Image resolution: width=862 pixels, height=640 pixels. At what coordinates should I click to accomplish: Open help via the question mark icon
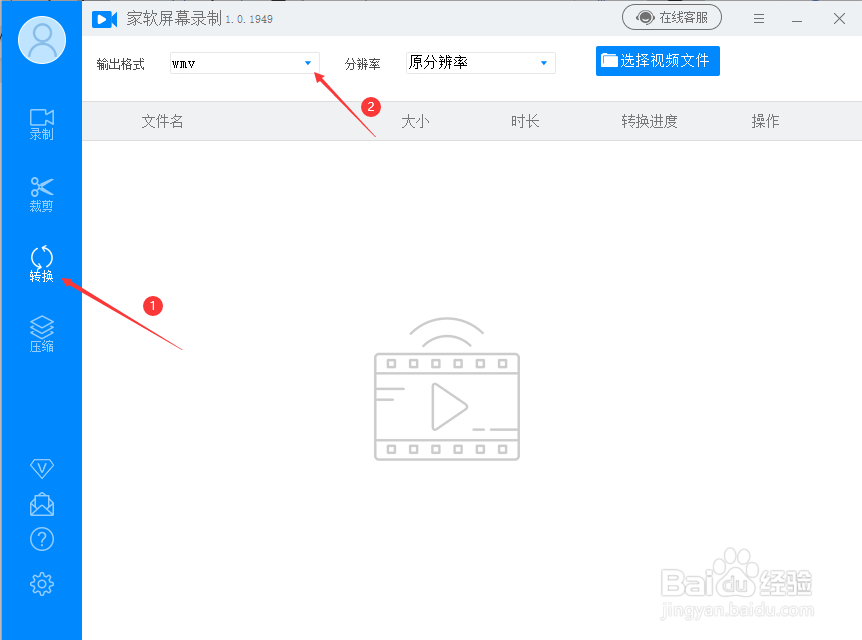[x=41, y=539]
